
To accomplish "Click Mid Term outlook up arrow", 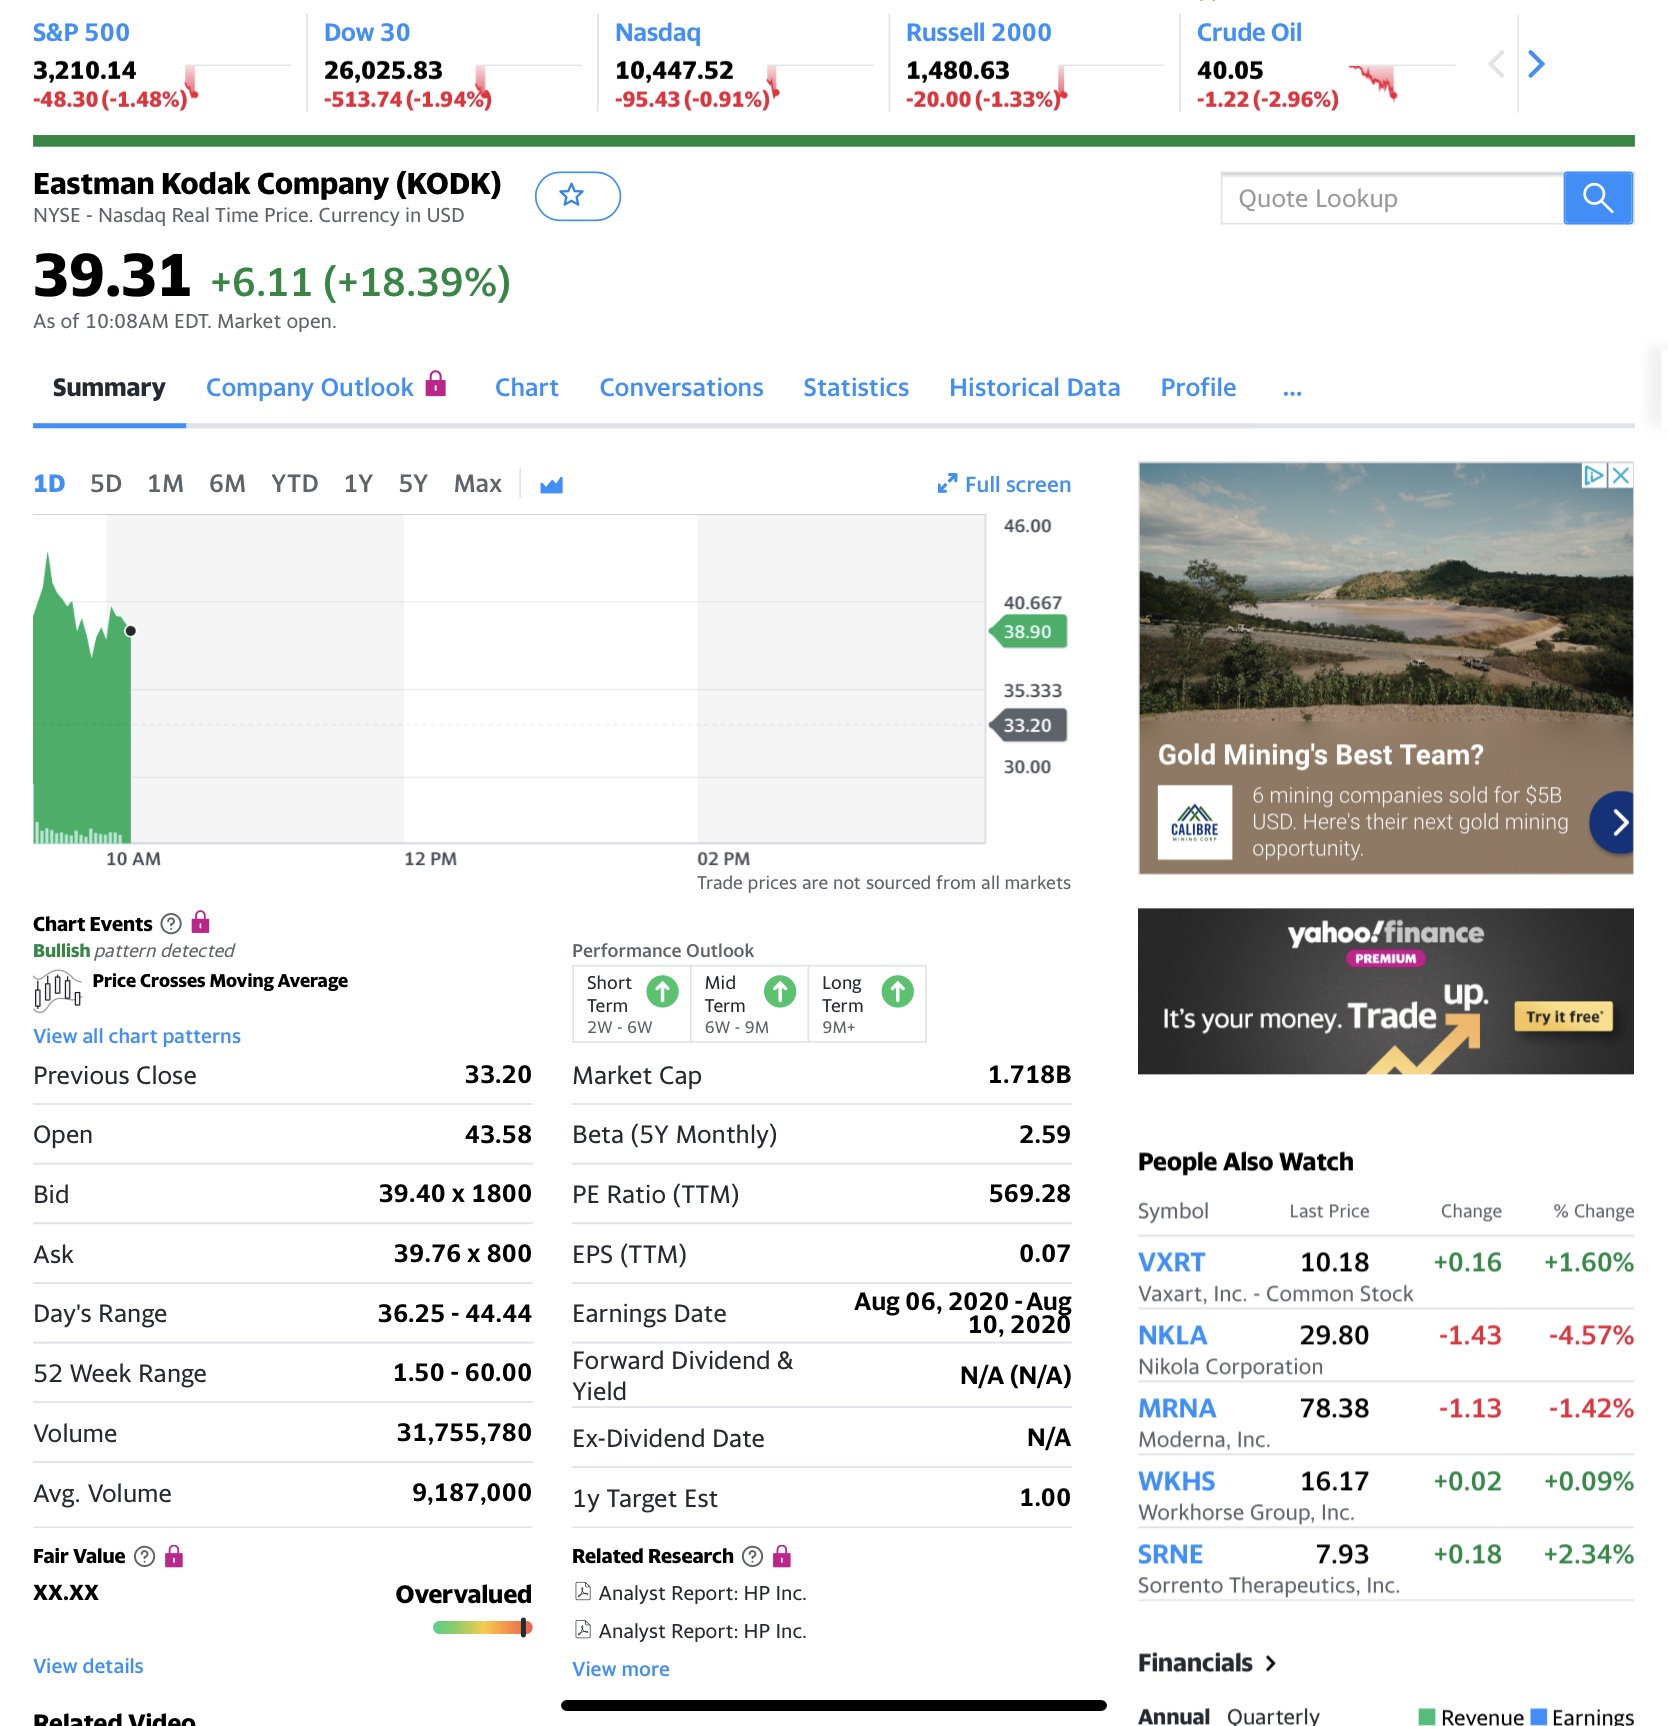I will tap(780, 991).
